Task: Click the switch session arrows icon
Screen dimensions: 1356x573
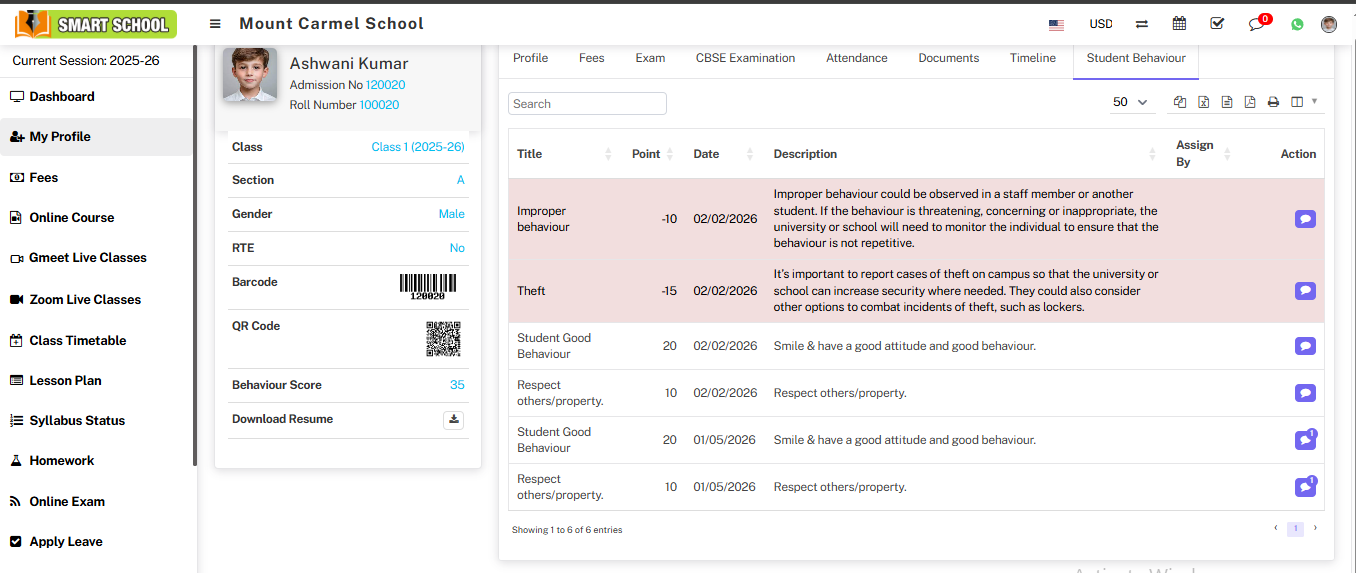Action: (1141, 24)
